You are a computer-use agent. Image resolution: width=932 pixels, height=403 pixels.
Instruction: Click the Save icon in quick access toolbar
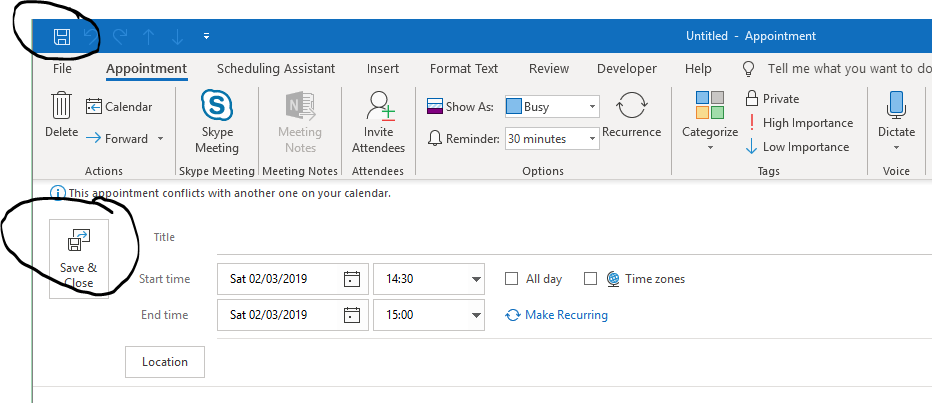tap(62, 37)
